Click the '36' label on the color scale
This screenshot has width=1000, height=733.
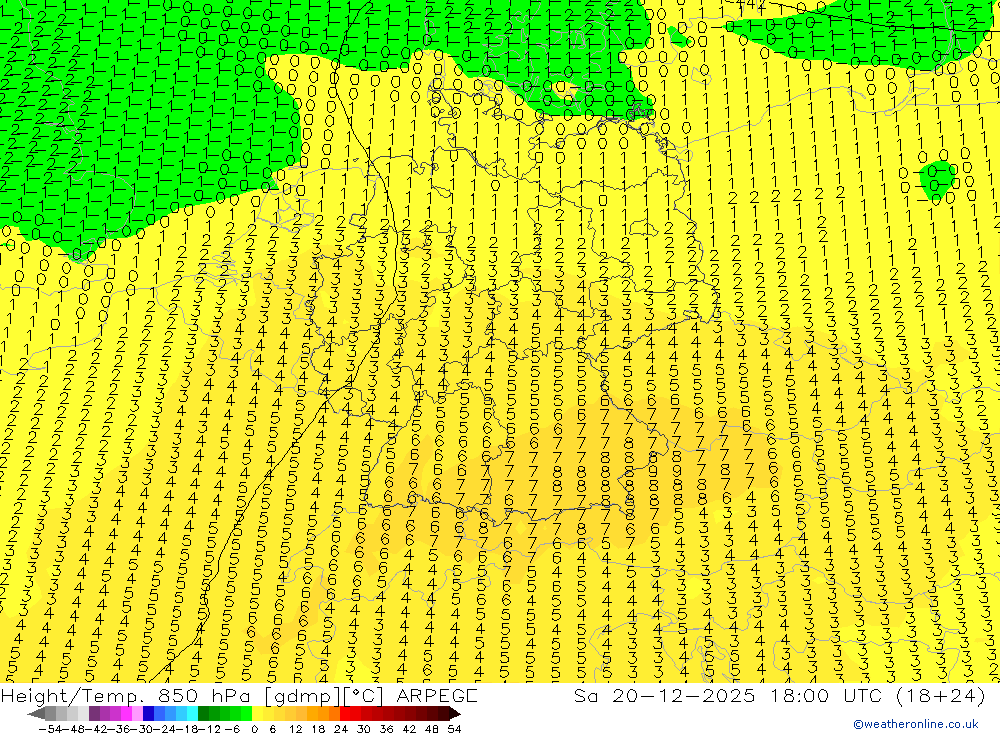386,729
